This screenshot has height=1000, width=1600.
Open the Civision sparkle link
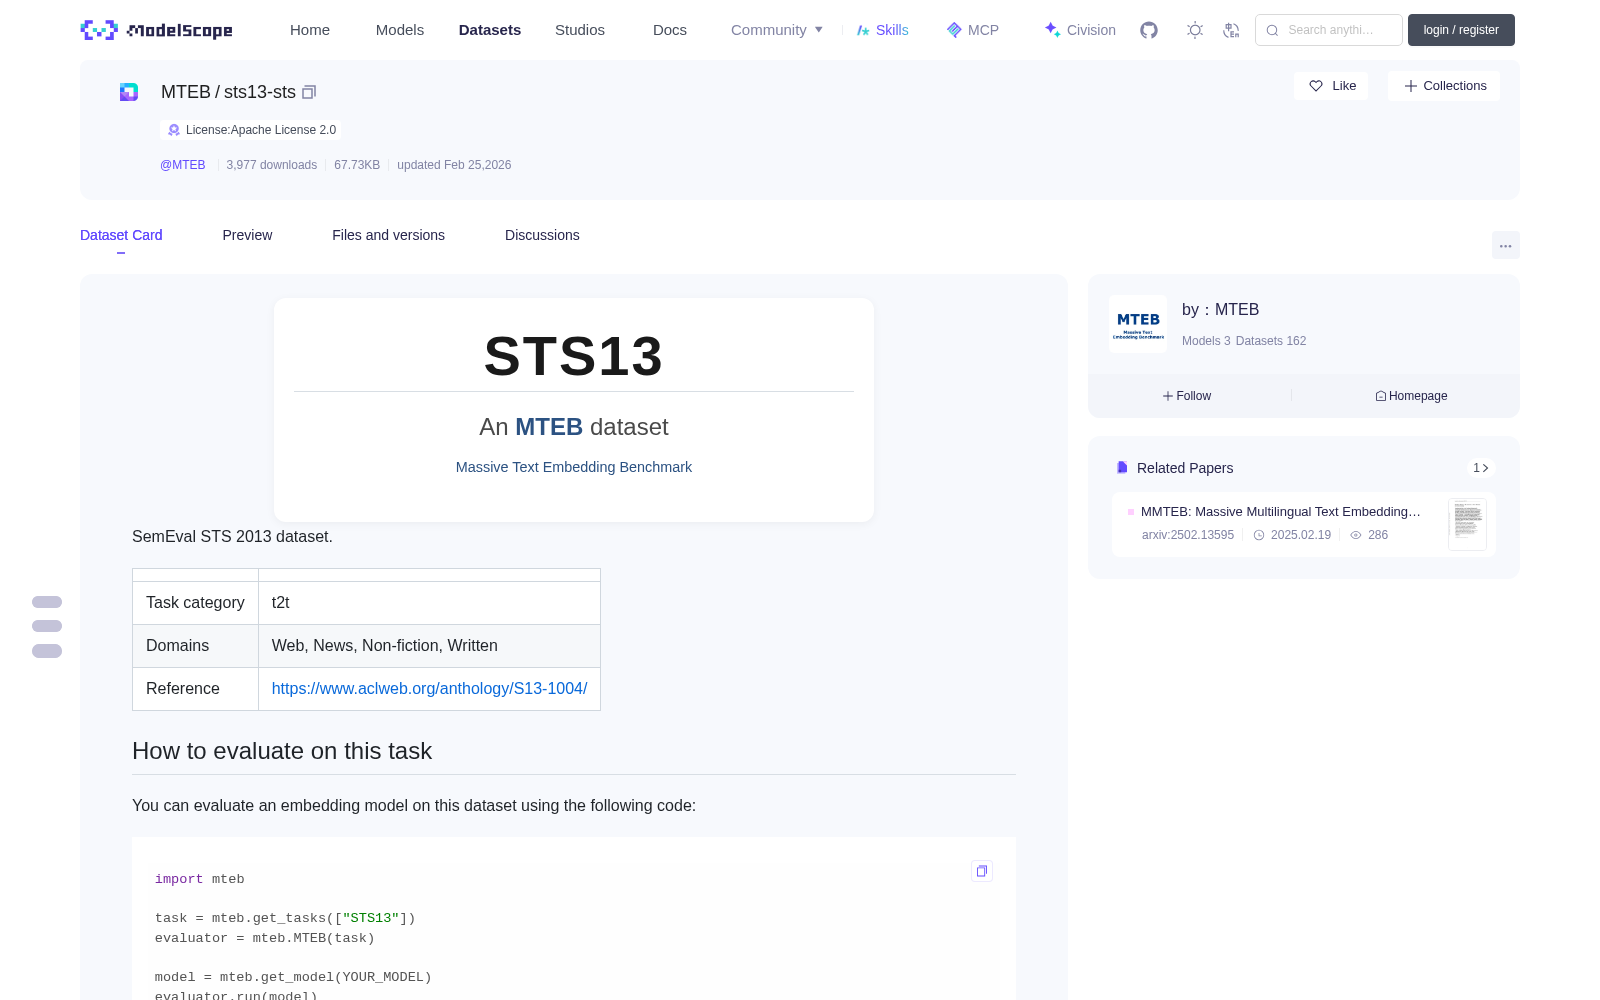pyautogui.click(x=1080, y=30)
